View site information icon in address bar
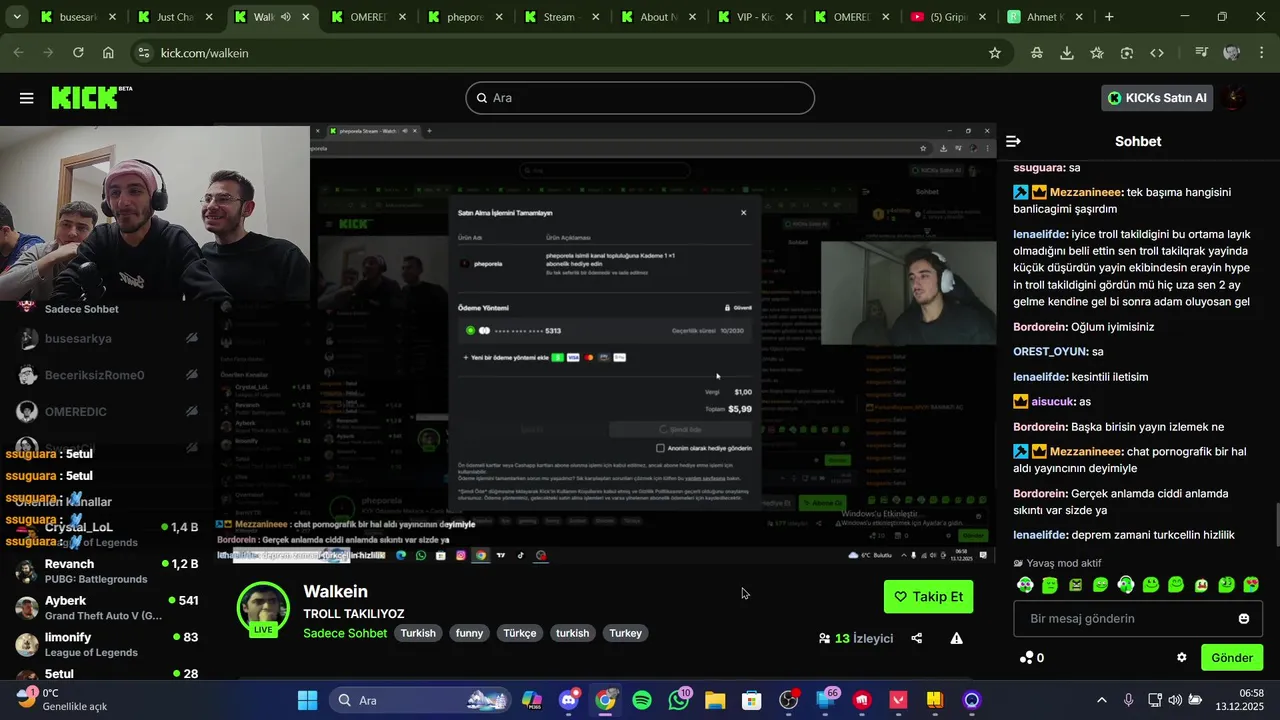 pyautogui.click(x=144, y=53)
